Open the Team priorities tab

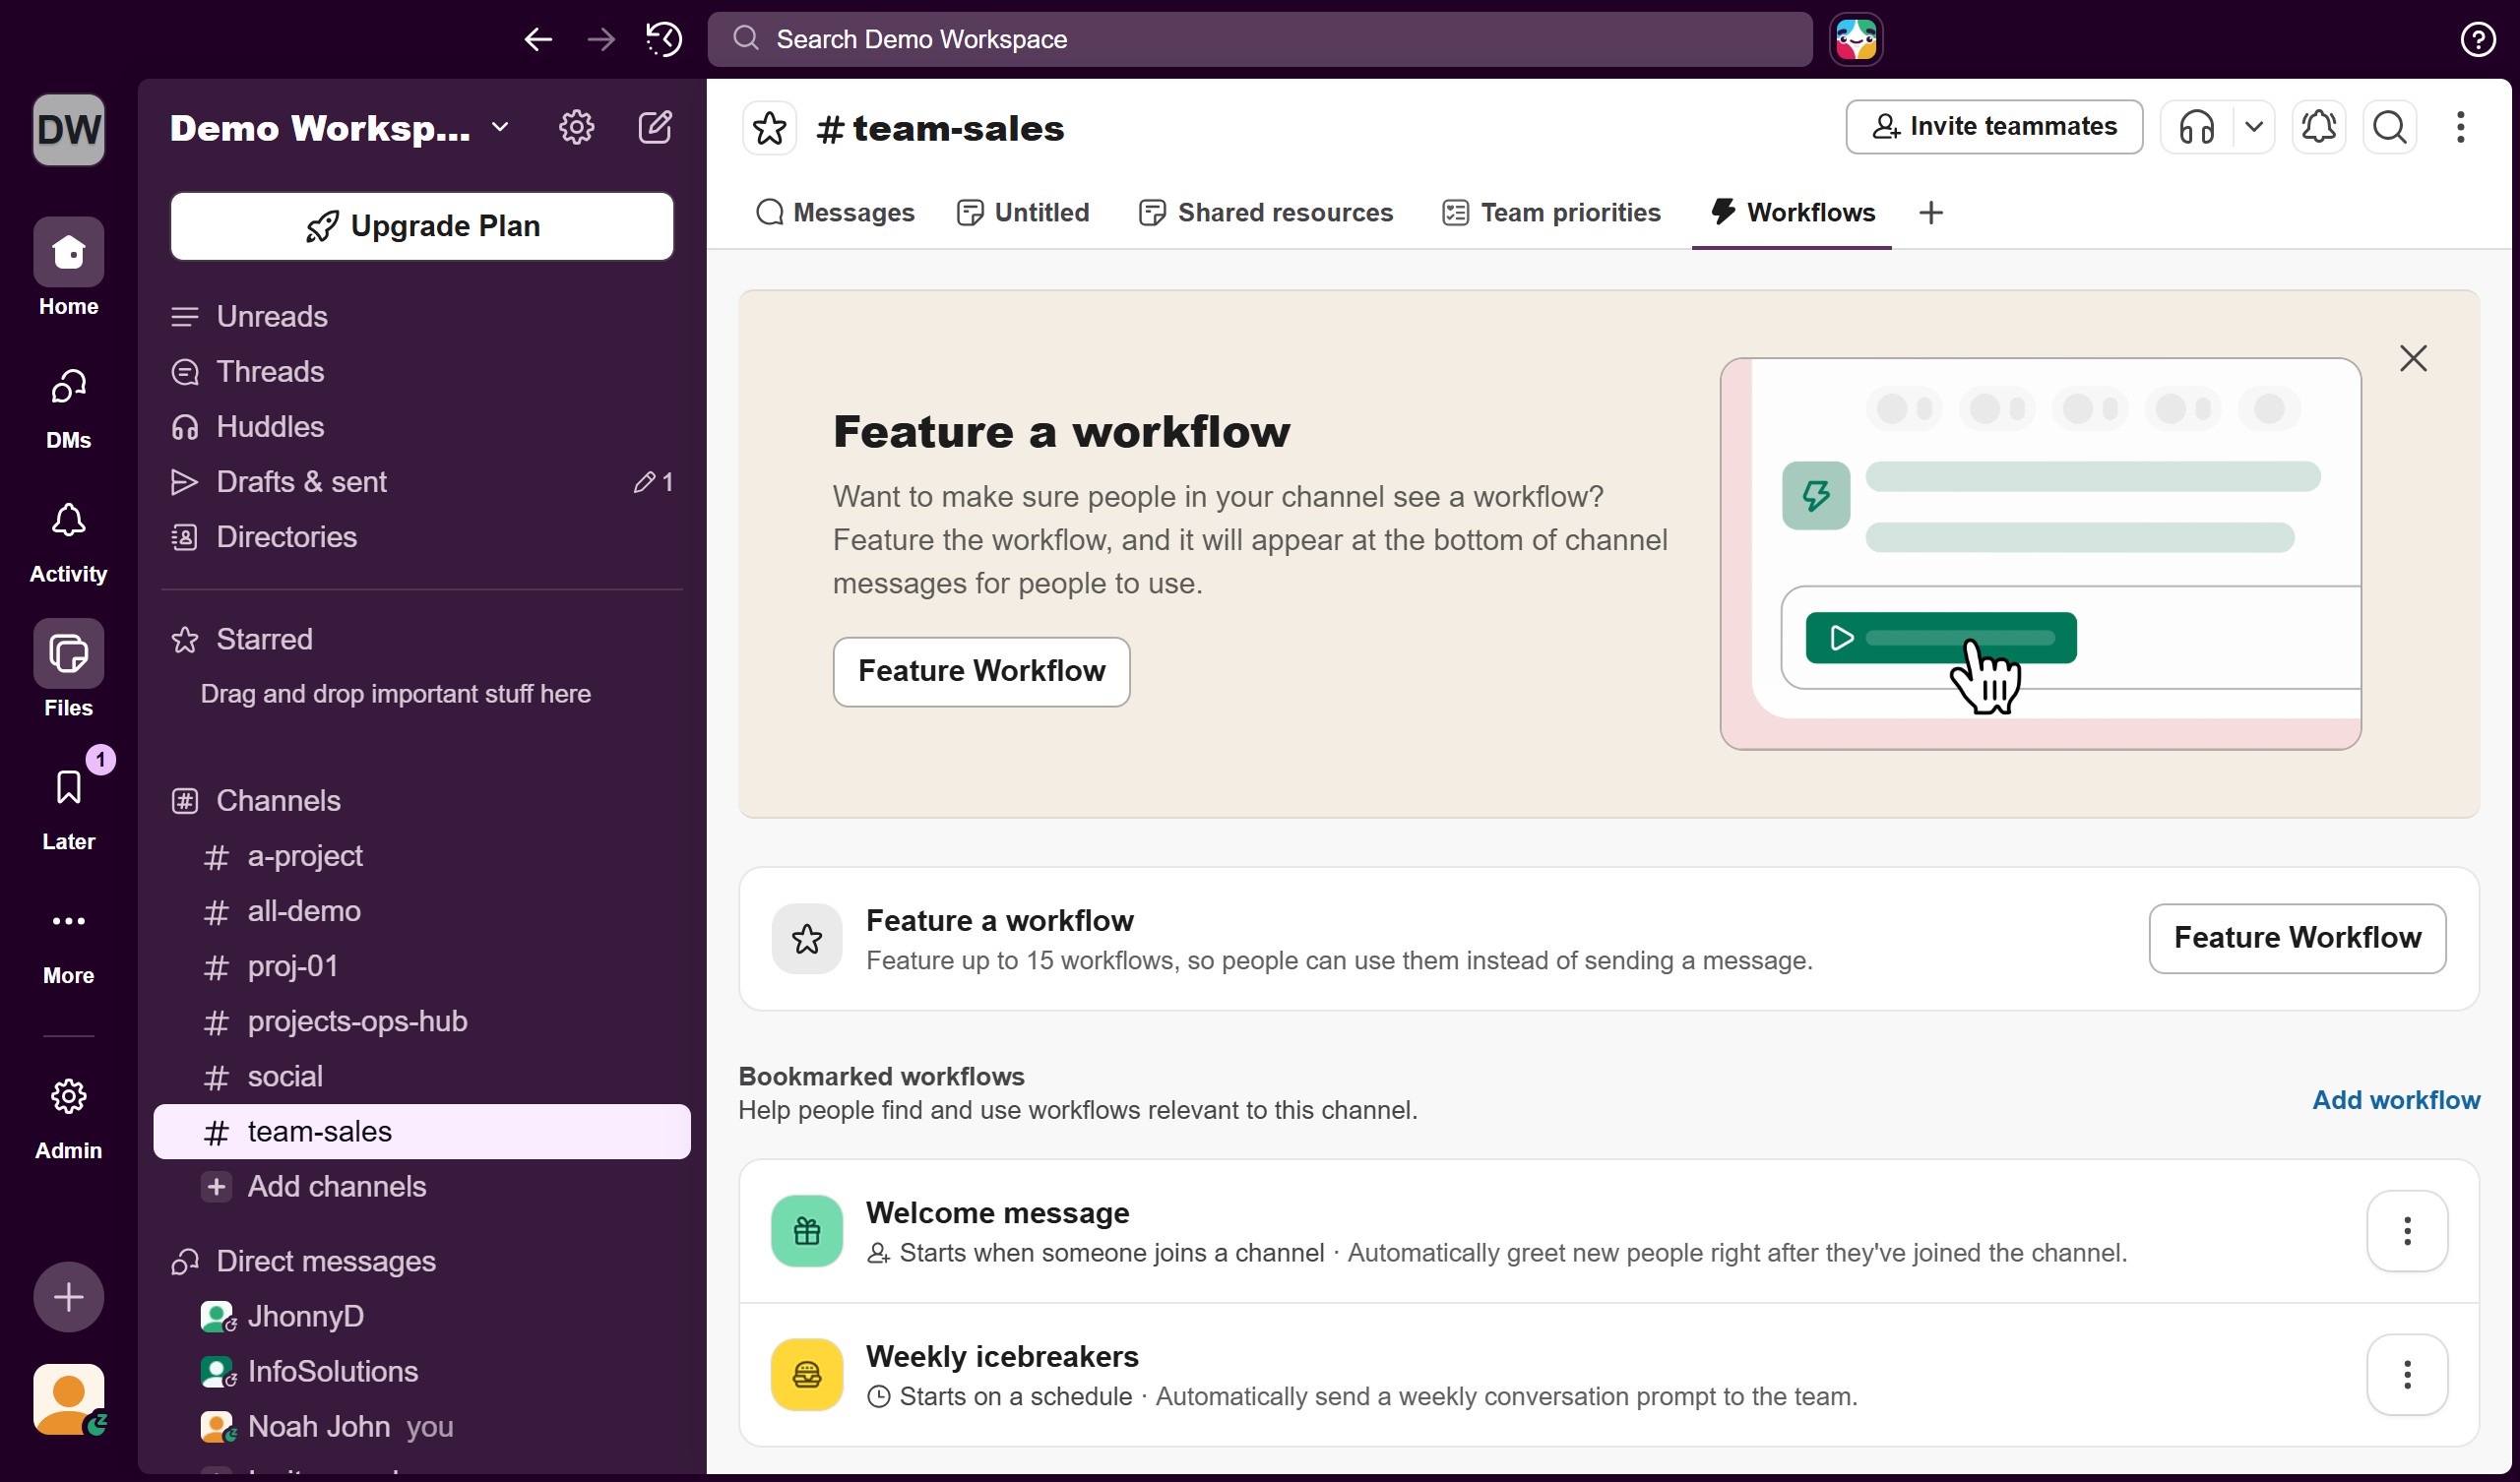pos(1551,213)
